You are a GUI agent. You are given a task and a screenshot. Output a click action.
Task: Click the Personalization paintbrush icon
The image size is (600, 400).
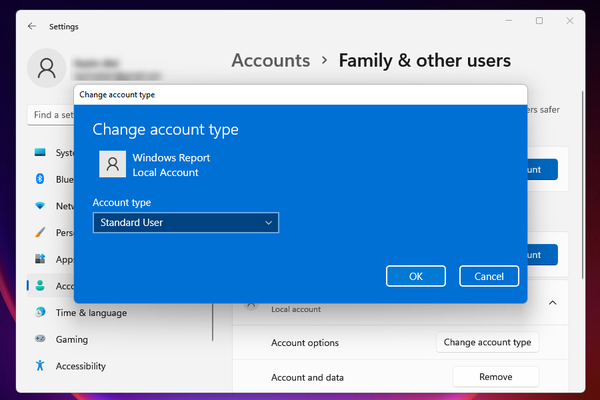tap(40, 231)
